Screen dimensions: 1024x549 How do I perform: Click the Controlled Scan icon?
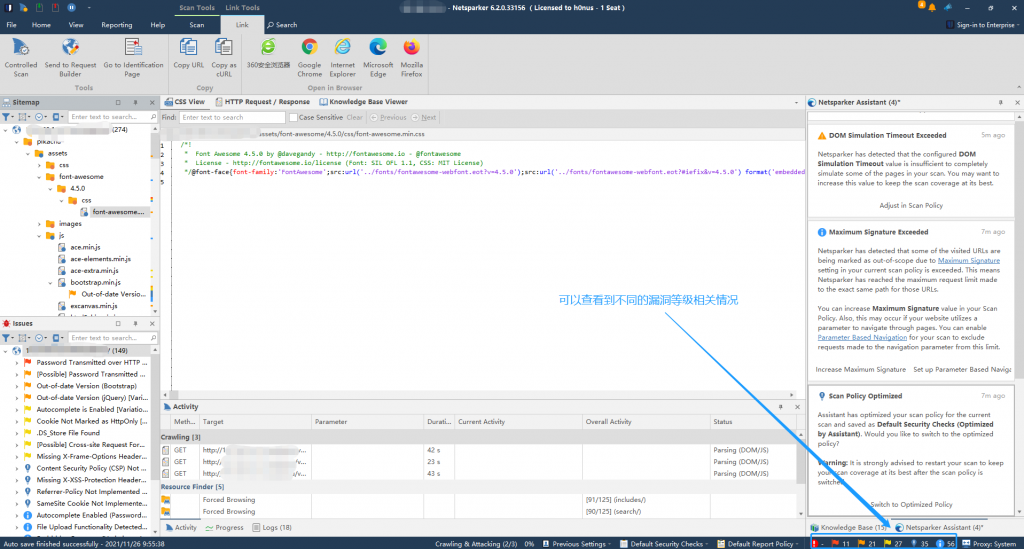tap(21, 48)
